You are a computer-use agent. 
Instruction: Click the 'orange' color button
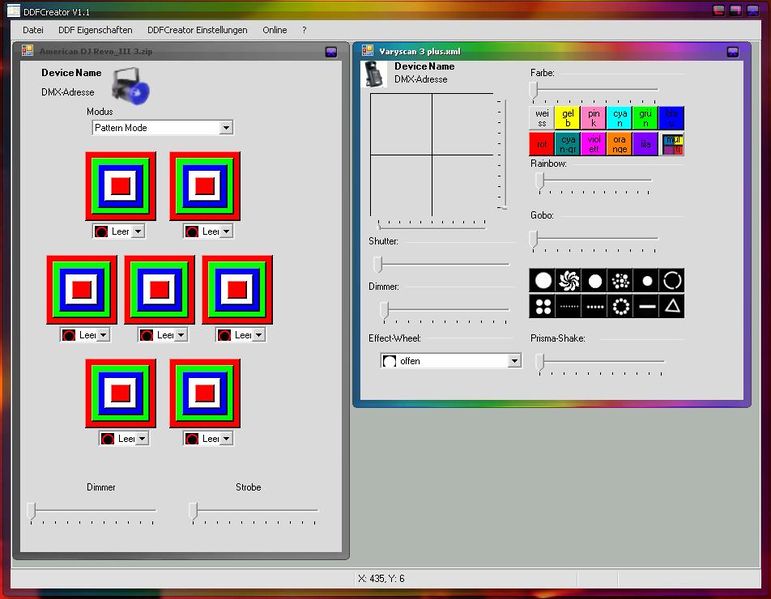point(620,144)
